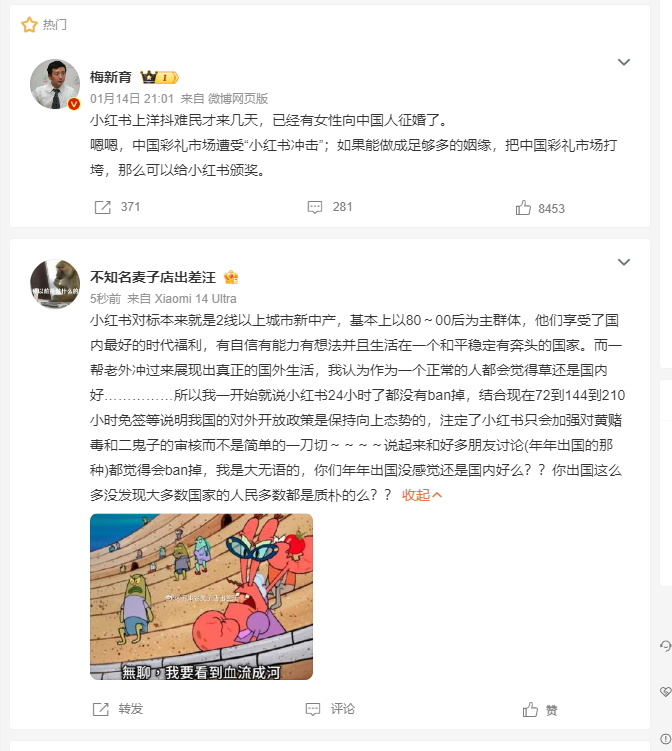This screenshot has height=751, width=672.
Task: Expand options chevron on 梅新育's post
Action: tap(624, 62)
